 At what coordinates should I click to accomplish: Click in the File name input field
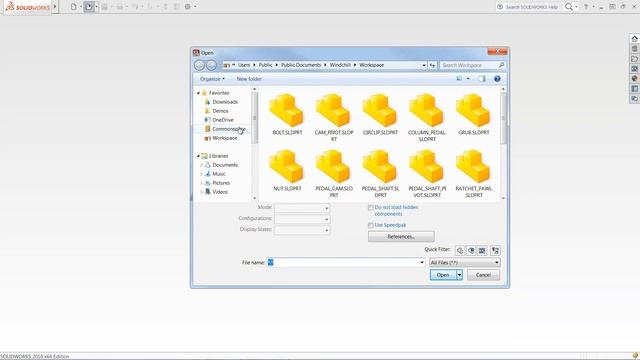pos(346,263)
